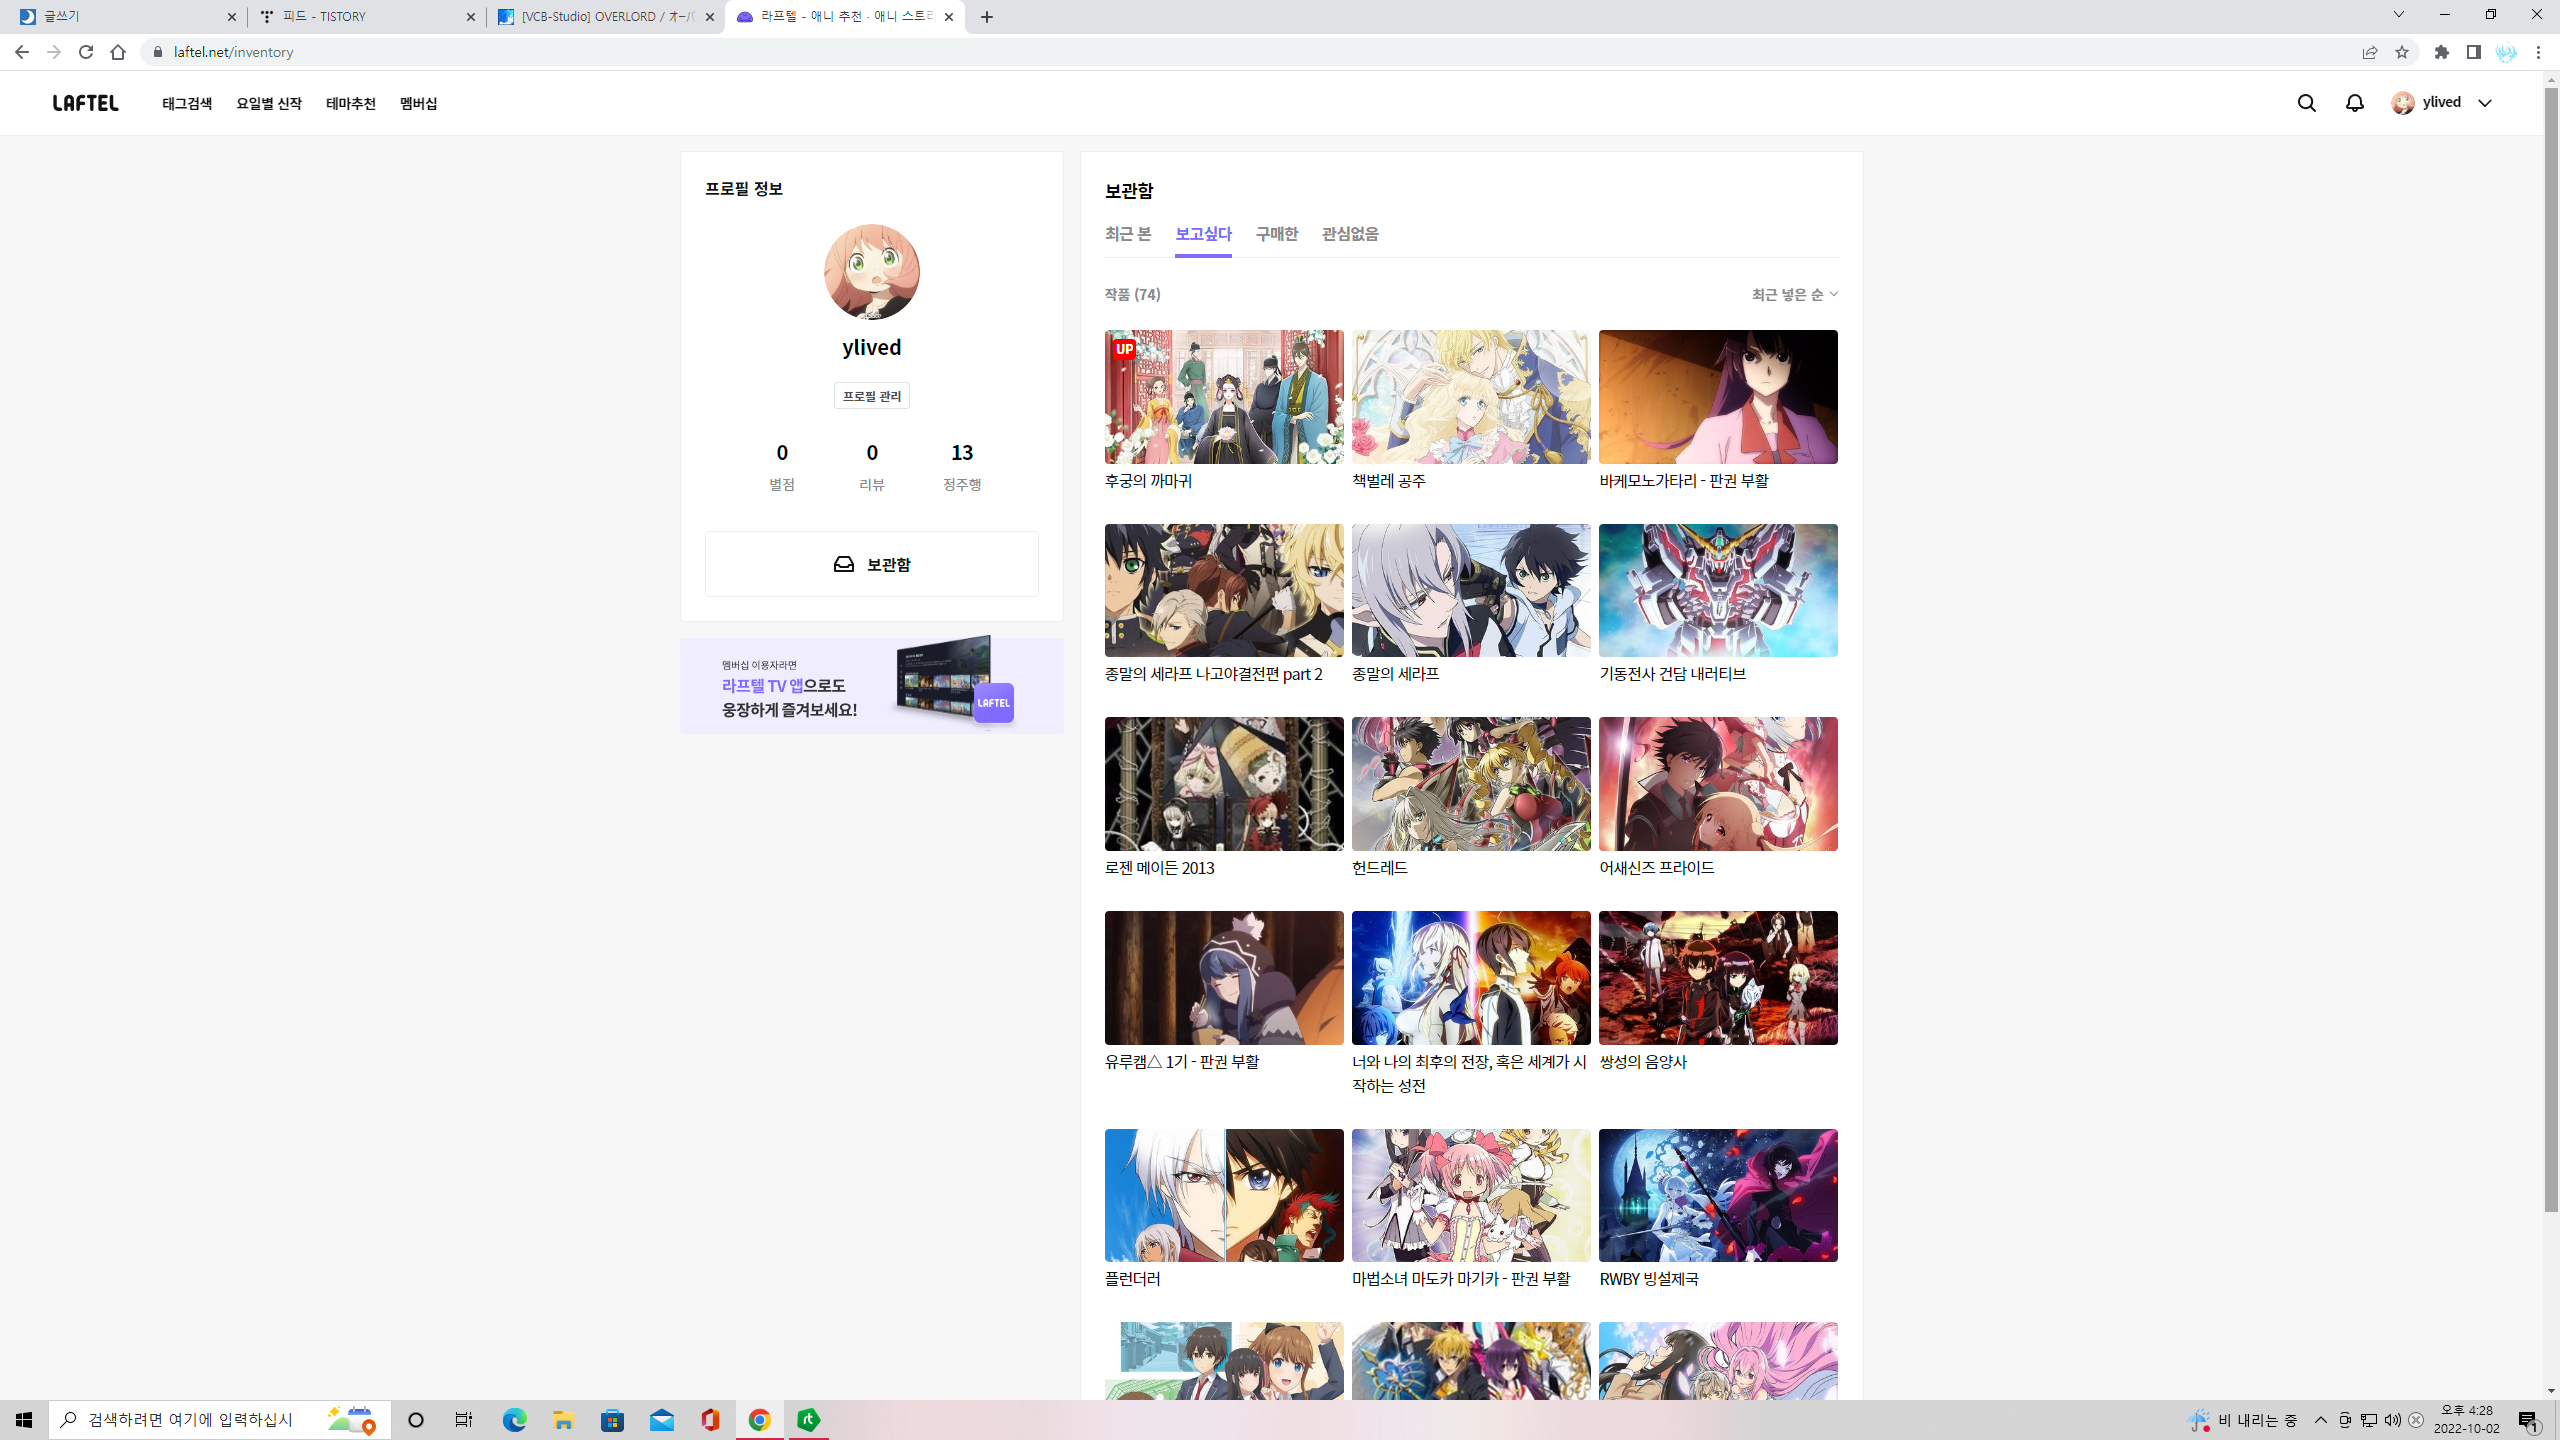
Task: Open the Chrome extensions puzzle icon
Action: point(2442,52)
